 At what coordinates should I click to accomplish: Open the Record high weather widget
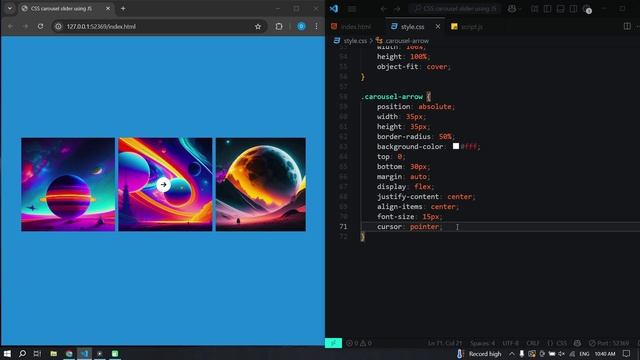click(479, 354)
